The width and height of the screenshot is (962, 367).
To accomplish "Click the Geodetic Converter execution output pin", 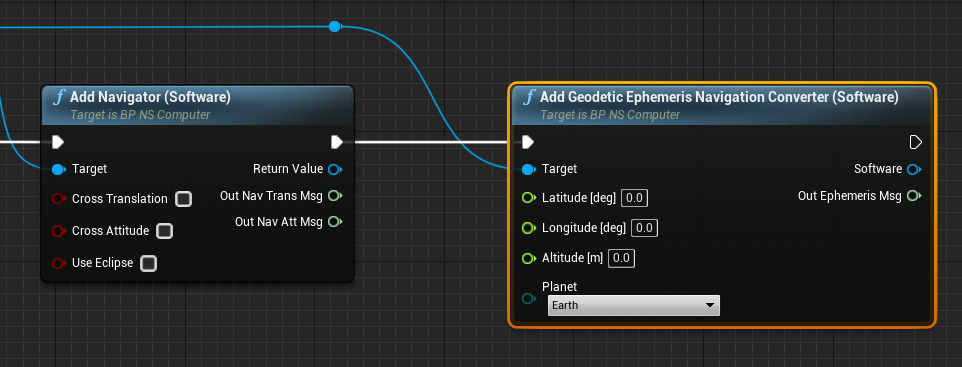I will pyautogui.click(x=915, y=142).
